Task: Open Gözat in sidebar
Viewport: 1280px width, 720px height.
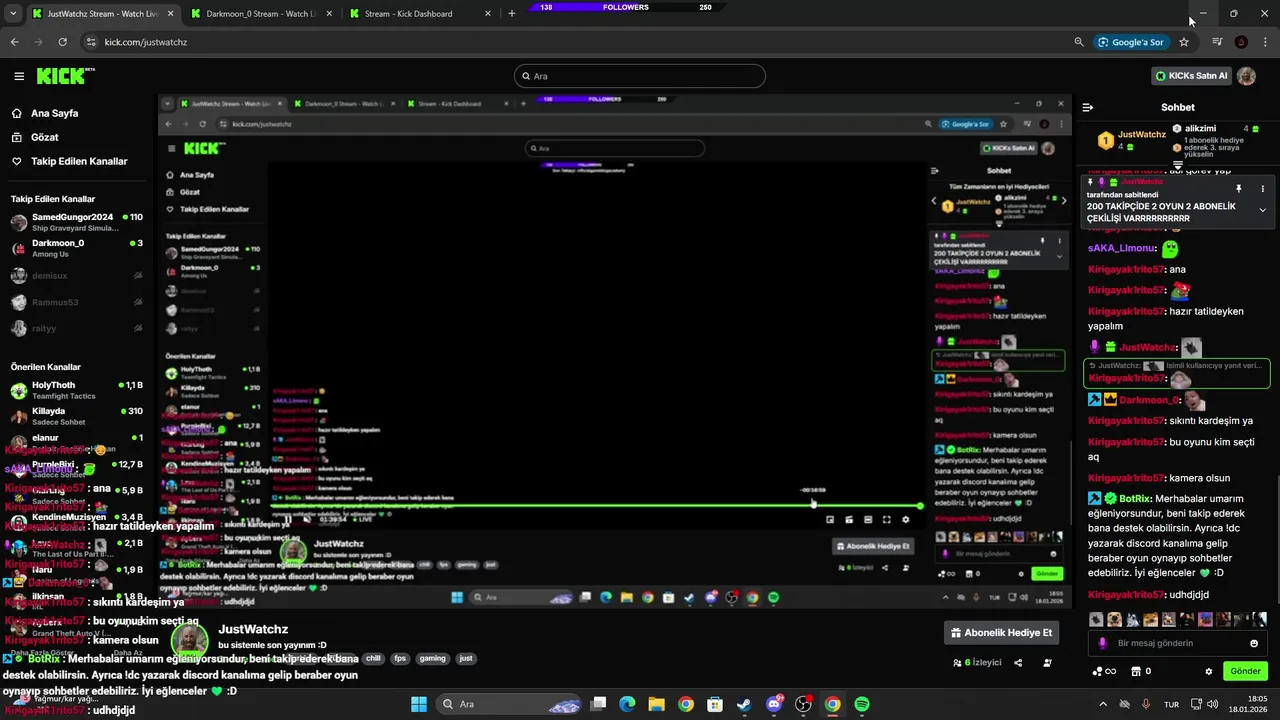Action: 44,137
